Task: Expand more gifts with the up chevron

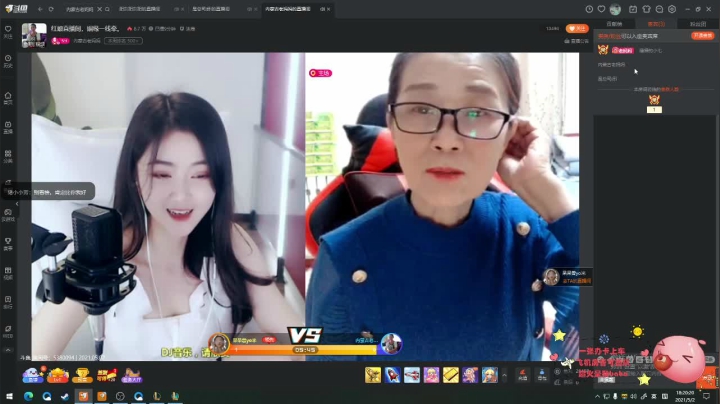Action: (504, 375)
